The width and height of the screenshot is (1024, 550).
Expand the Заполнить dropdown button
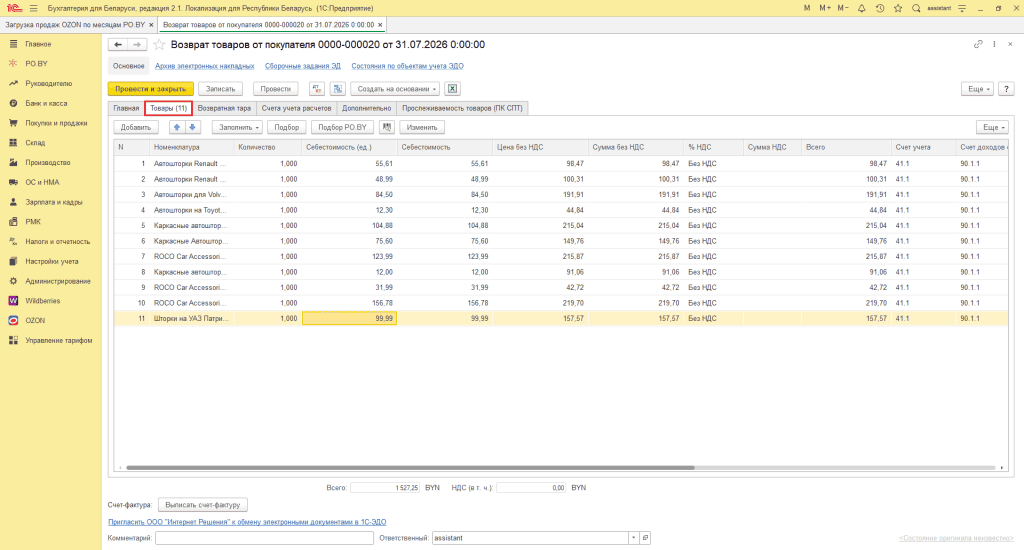coord(239,127)
